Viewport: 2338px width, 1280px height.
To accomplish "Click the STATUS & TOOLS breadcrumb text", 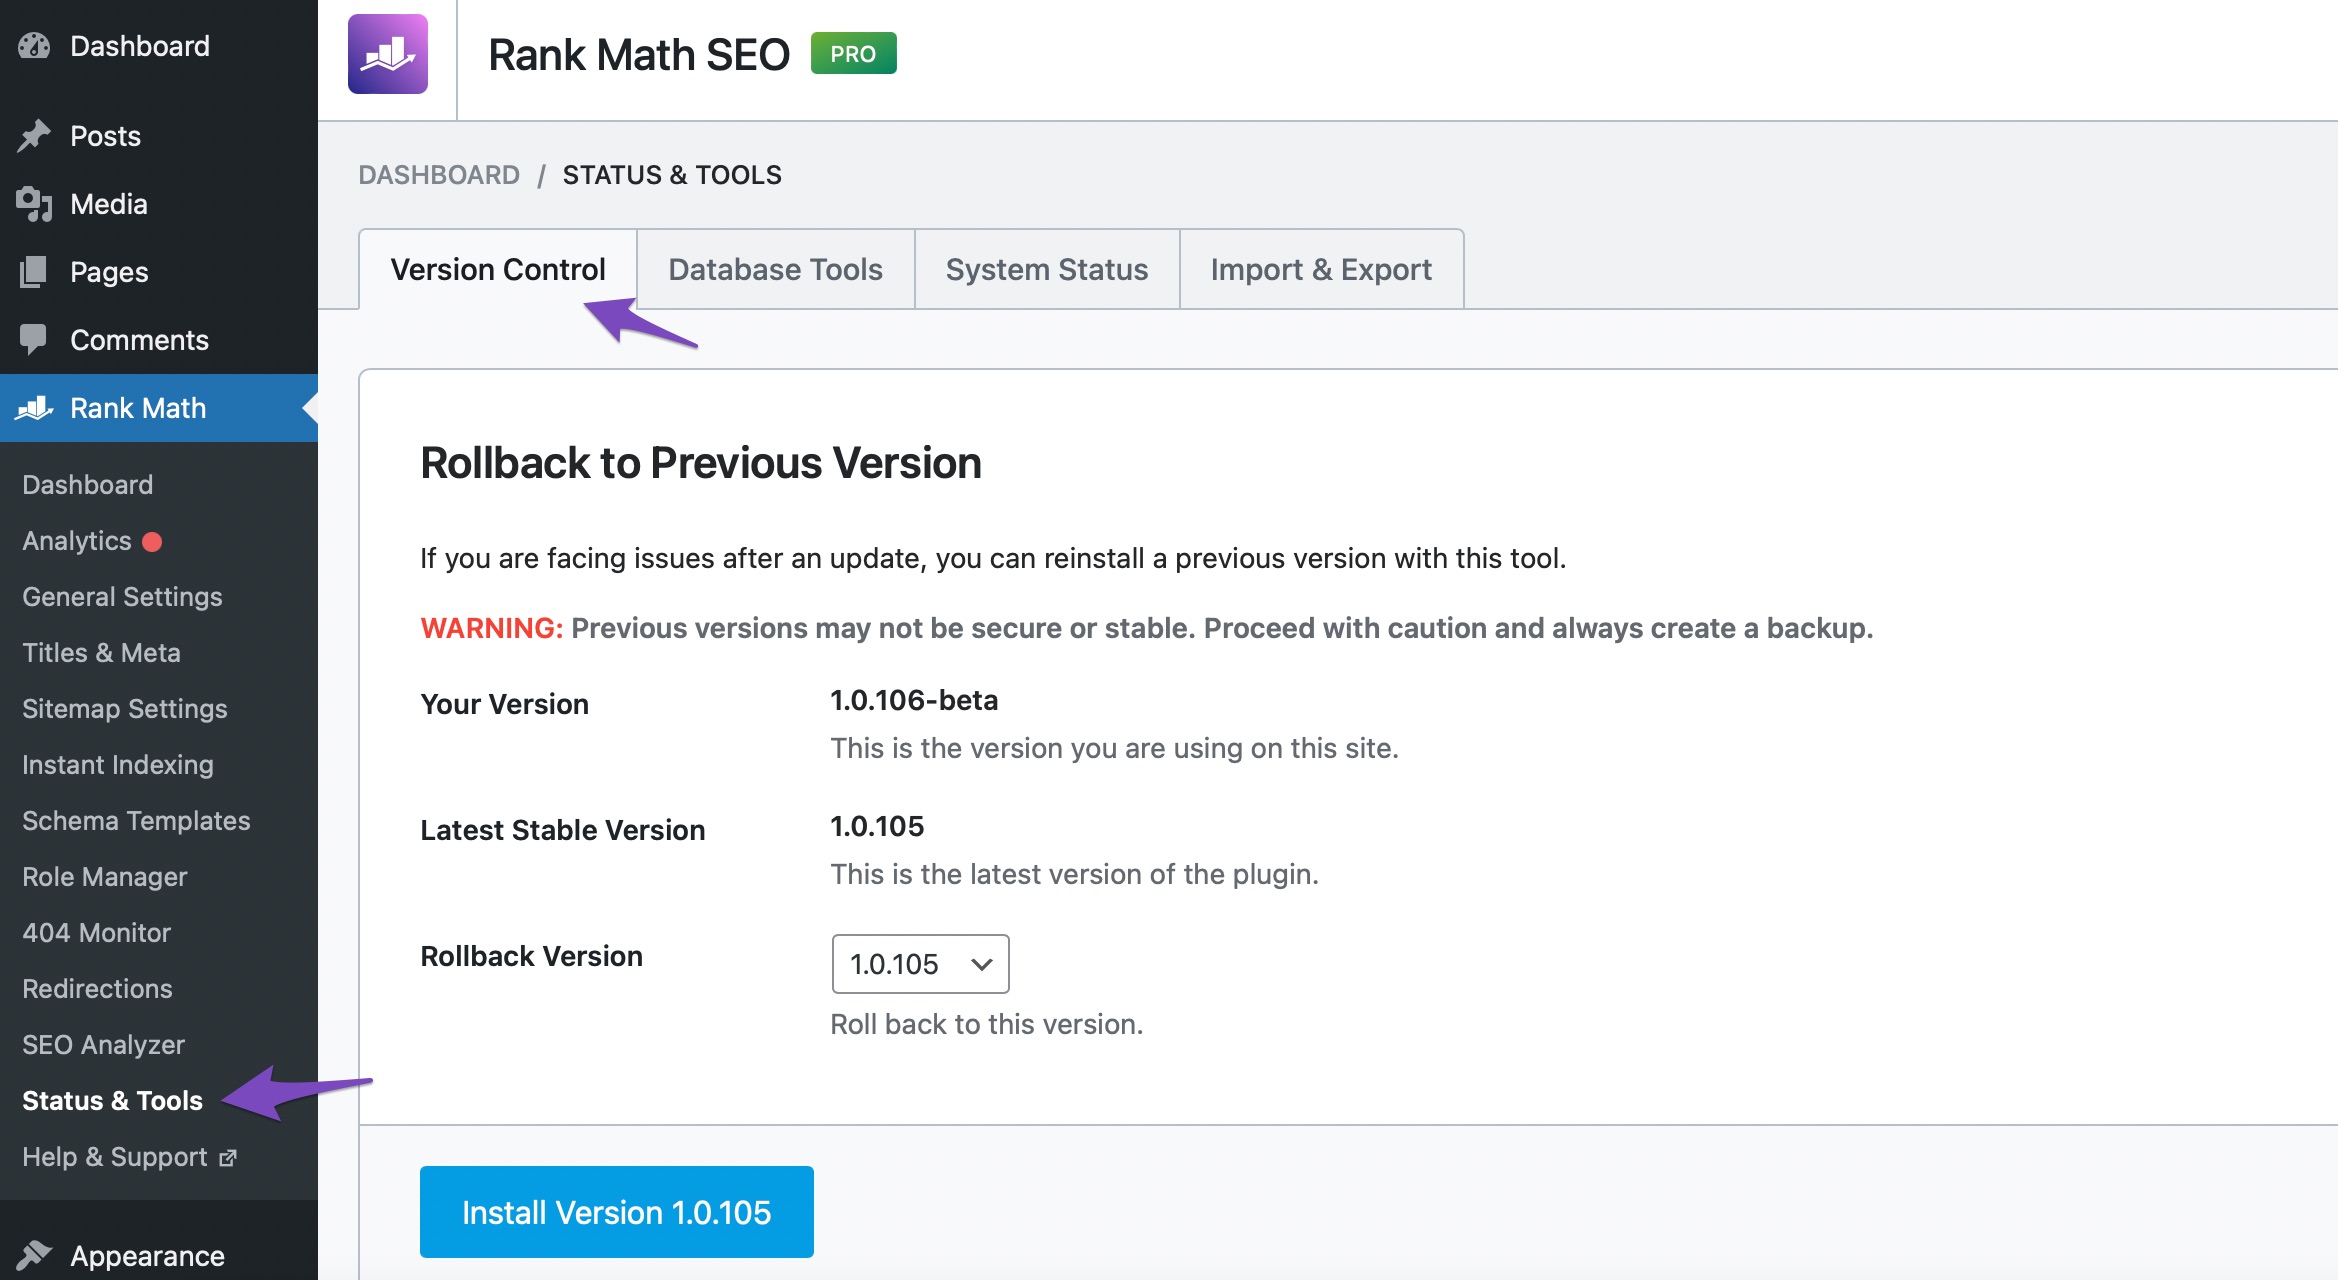I will point(672,175).
